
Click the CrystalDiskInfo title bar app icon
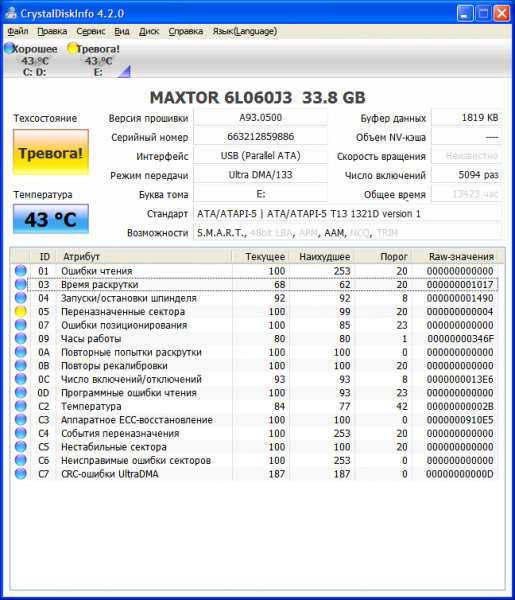pyautogui.click(x=11, y=13)
